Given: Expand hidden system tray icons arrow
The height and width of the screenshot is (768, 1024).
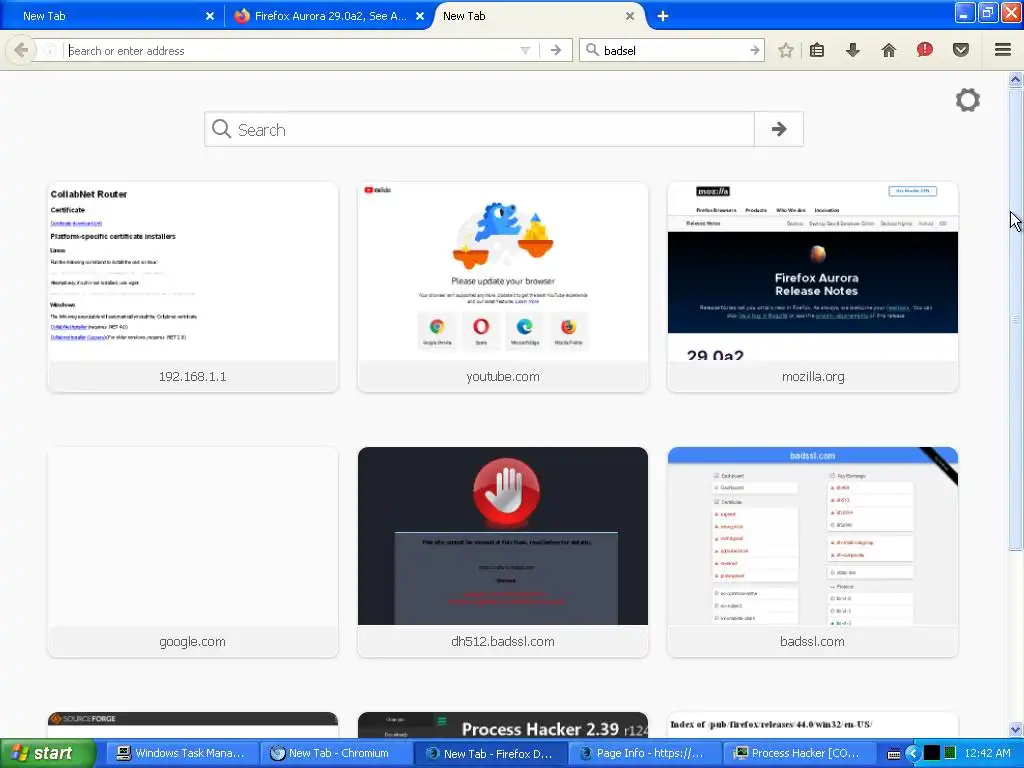Looking at the screenshot, I should 912,753.
